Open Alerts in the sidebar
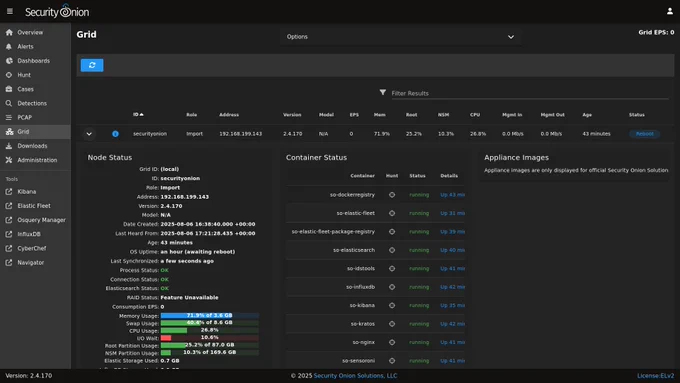The image size is (680, 383). tap(35, 46)
